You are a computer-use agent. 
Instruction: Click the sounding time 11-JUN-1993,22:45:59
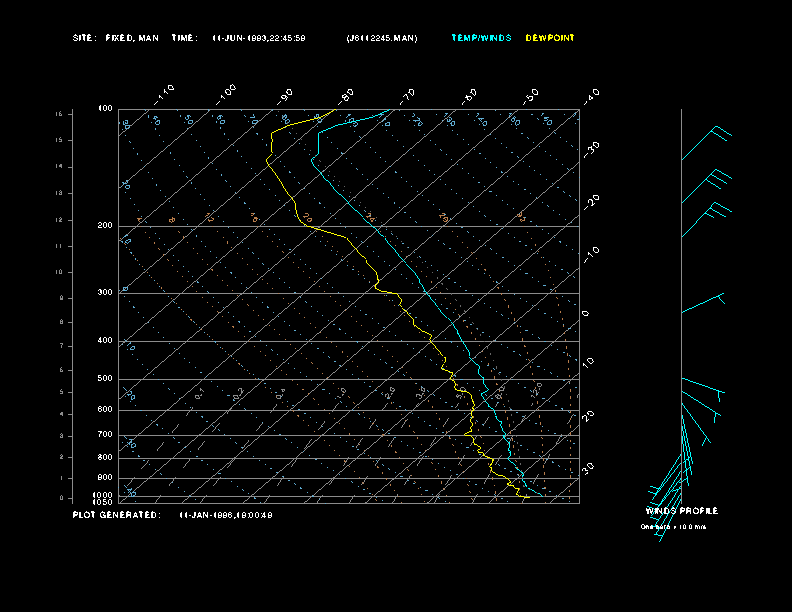(259, 38)
